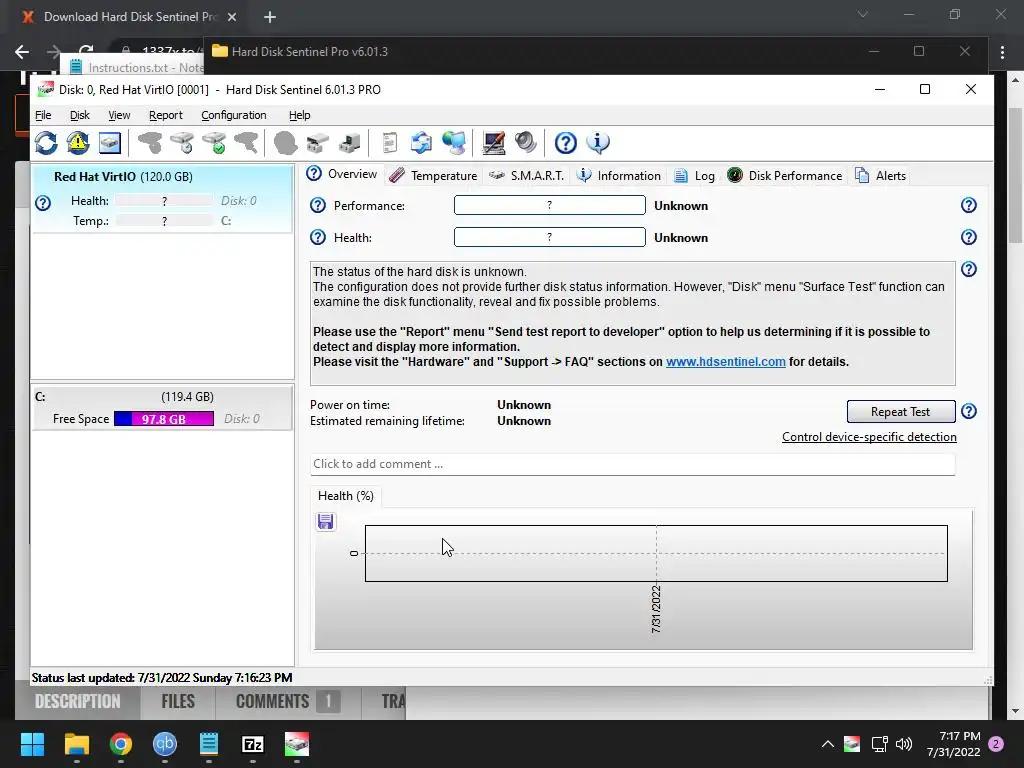Open the www.hdsentinel.com link
1024x768 pixels.
pyautogui.click(x=726, y=362)
